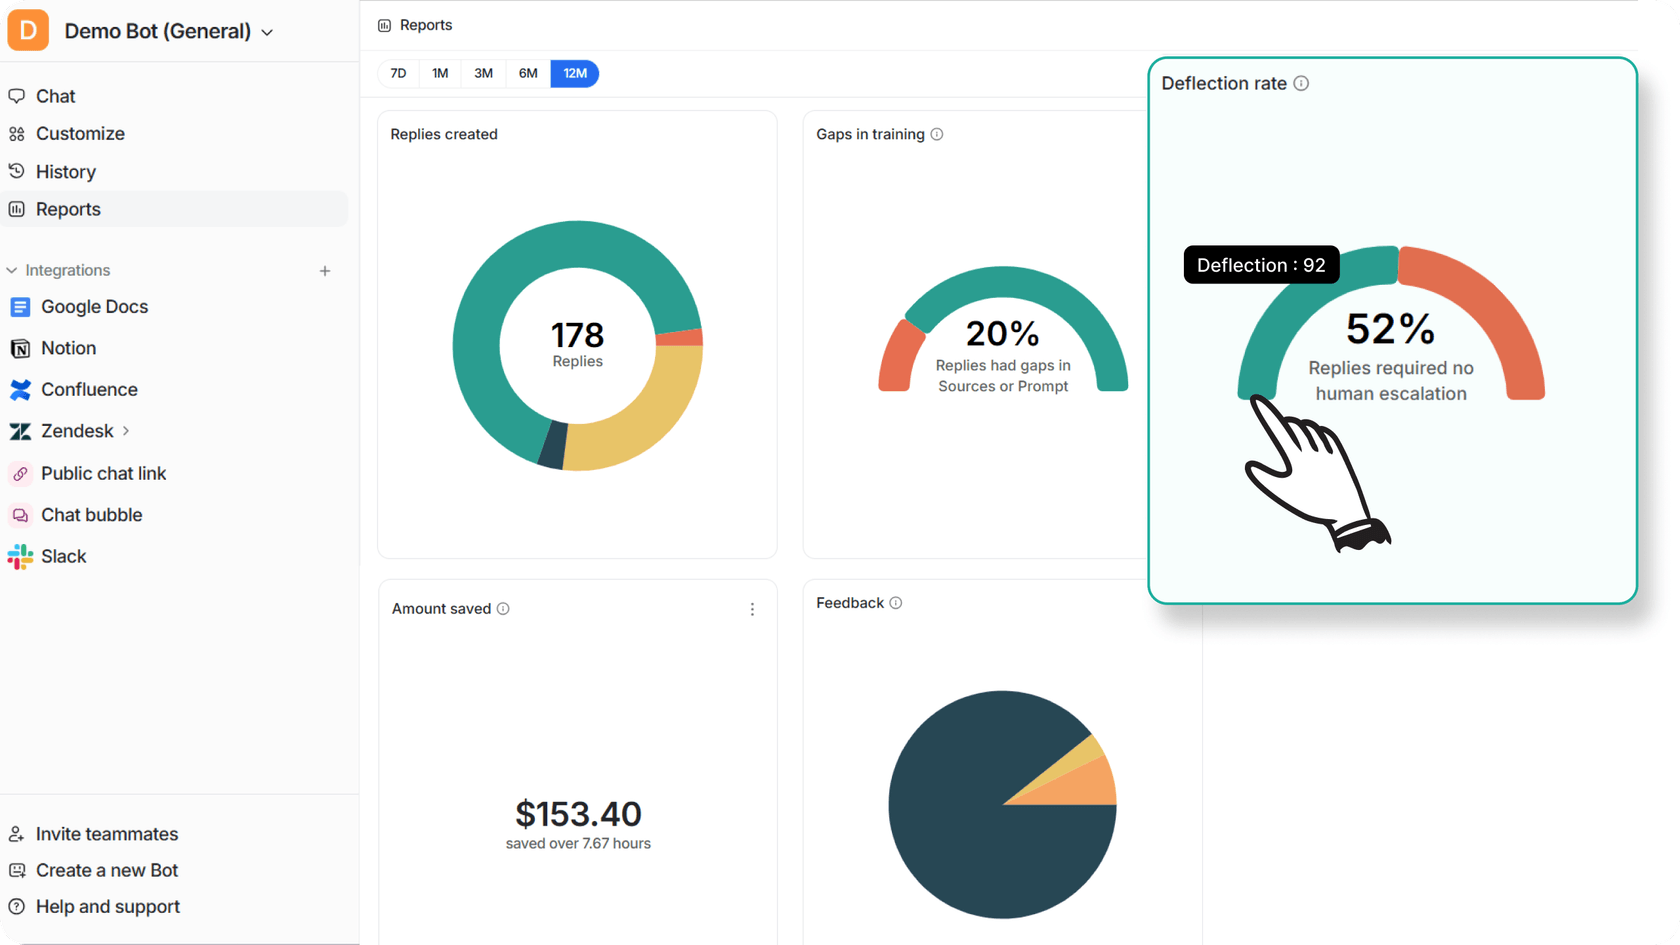1680x945 pixels.
Task: Show the Gaps in training info tooltip
Action: (x=937, y=133)
